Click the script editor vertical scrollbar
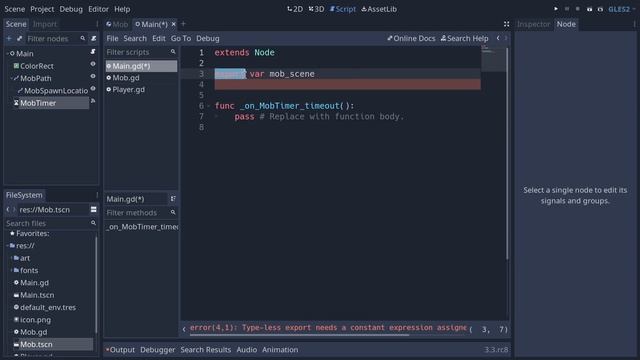 507,153
